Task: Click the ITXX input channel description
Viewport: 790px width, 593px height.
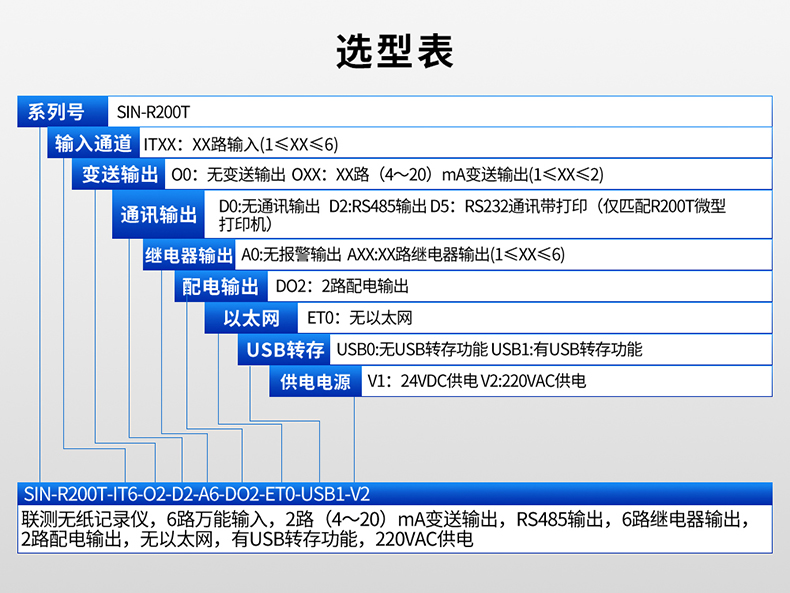Action: [241, 144]
